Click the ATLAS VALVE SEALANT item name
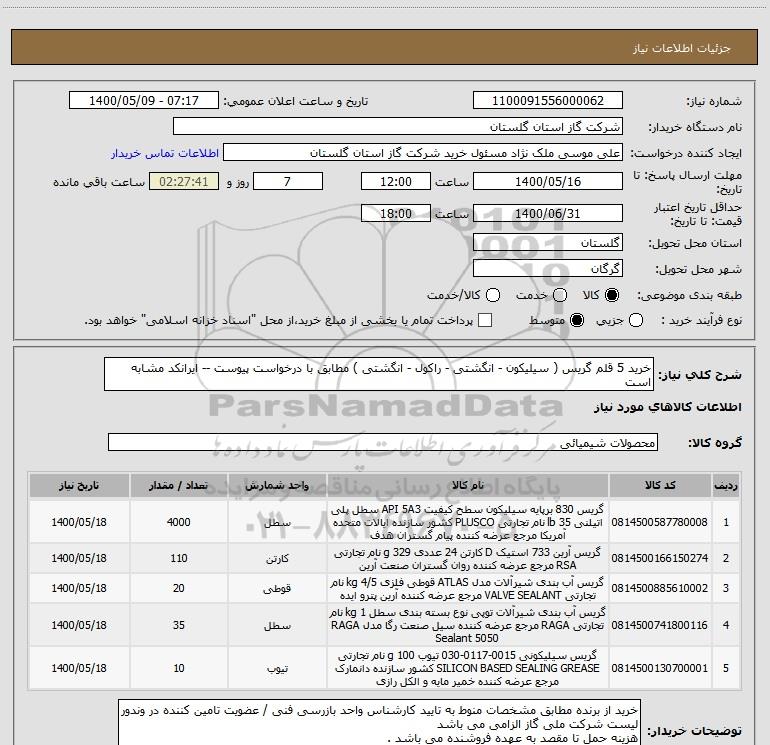 coord(468,588)
